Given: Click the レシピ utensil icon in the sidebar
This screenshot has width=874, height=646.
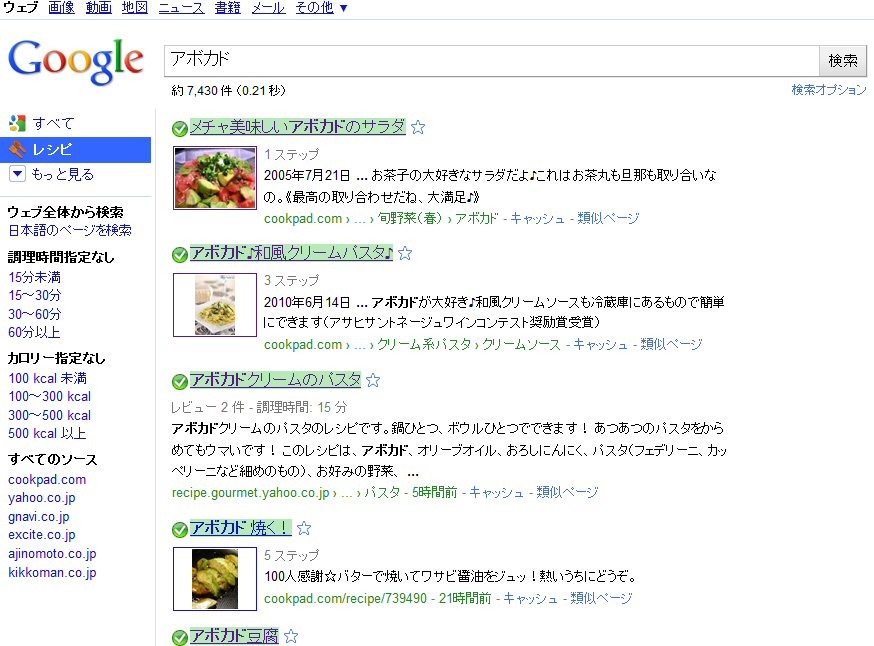Looking at the screenshot, I should [x=17, y=149].
